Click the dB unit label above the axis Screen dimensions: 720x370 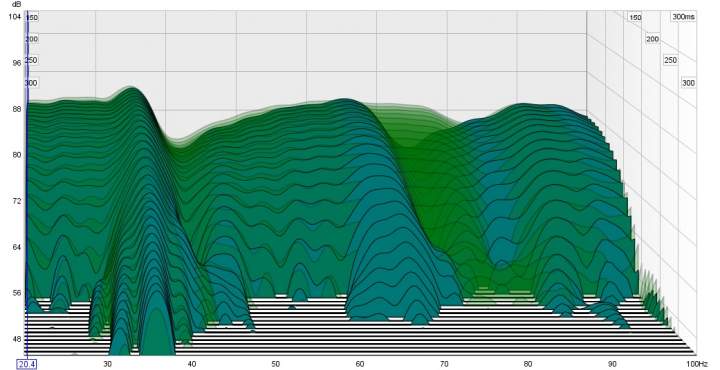tap(16, 4)
